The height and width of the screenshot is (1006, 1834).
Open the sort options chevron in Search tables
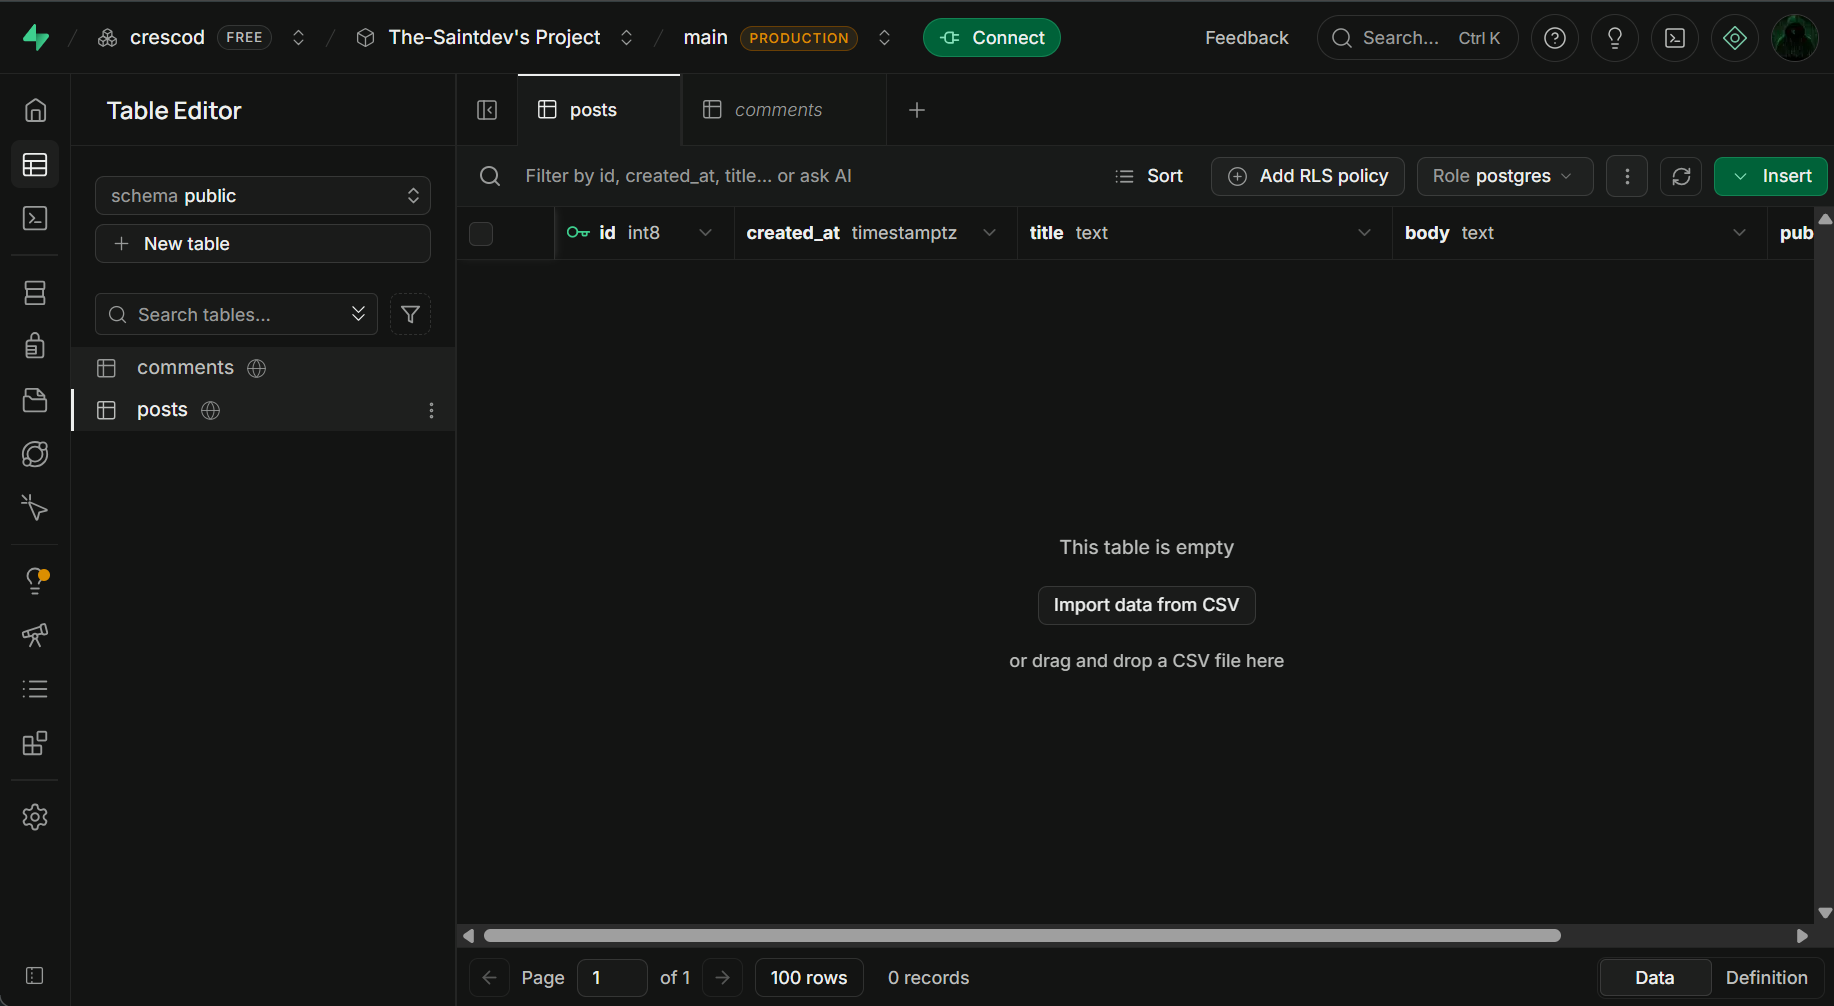click(x=358, y=314)
